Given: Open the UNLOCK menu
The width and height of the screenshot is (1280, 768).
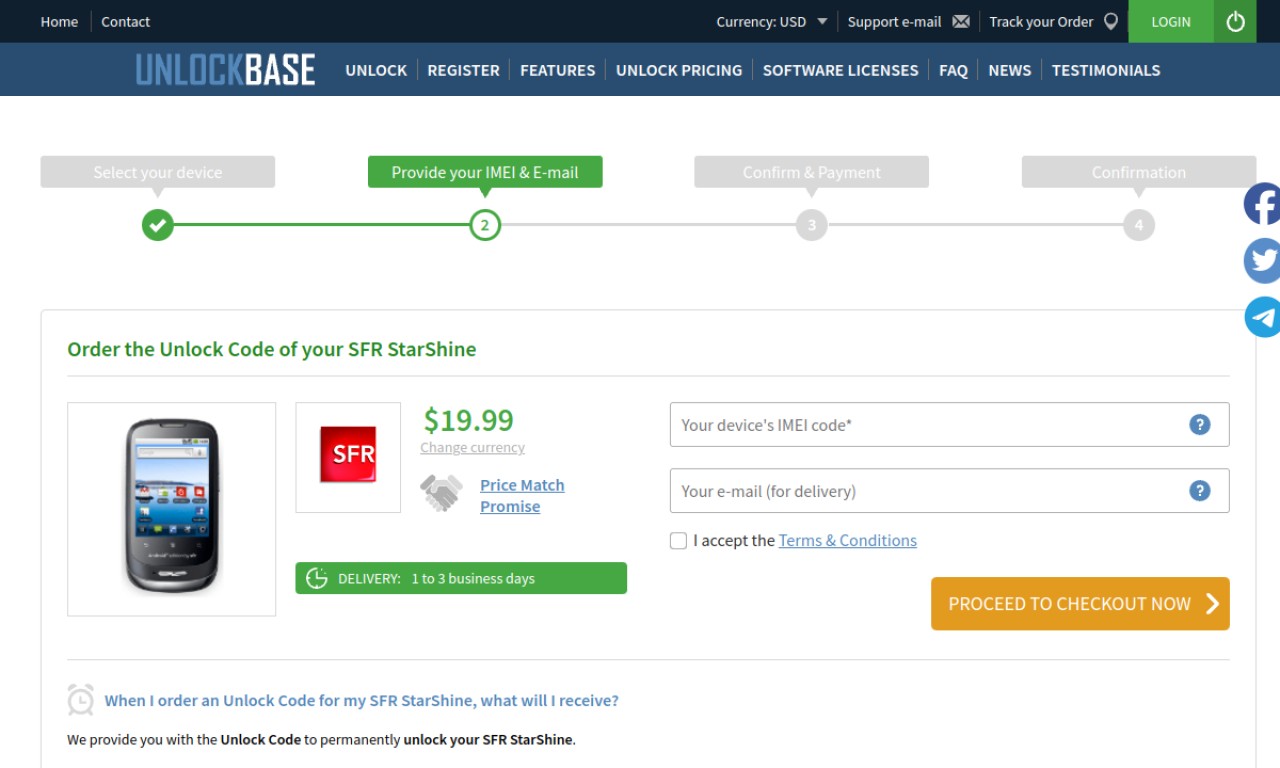Looking at the screenshot, I should click(x=376, y=70).
